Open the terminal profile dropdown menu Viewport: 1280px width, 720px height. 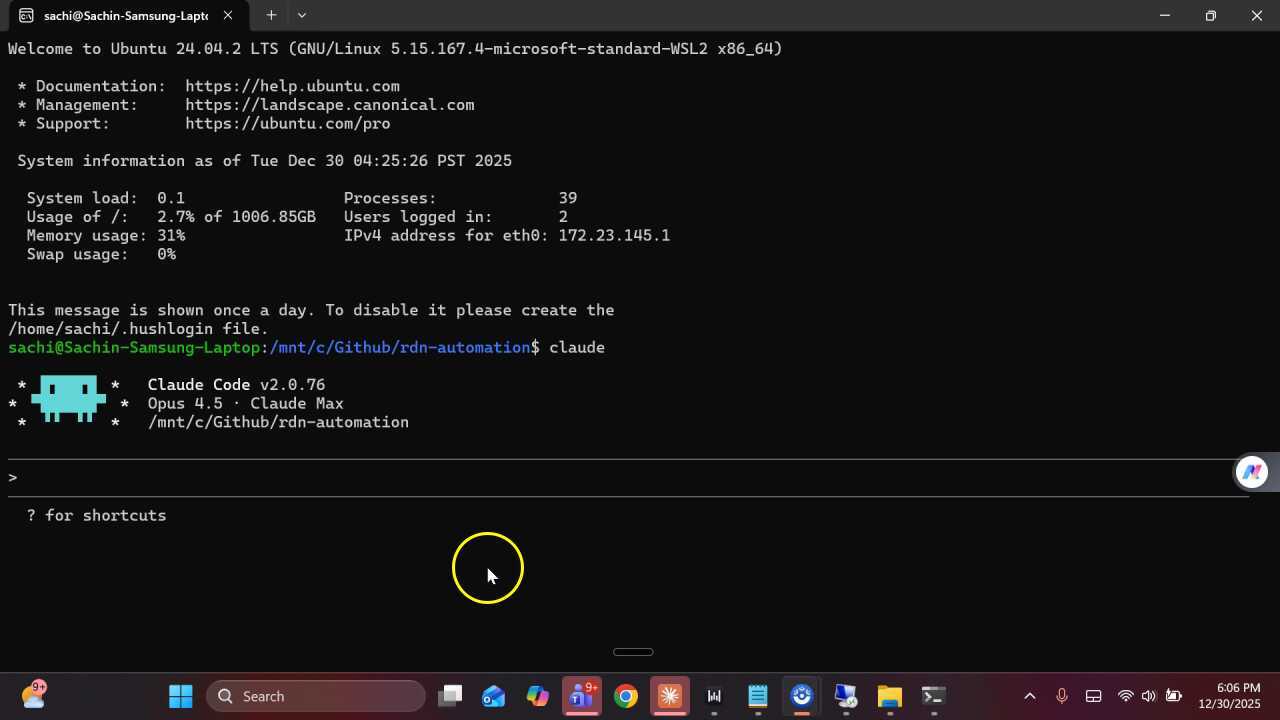[x=302, y=15]
